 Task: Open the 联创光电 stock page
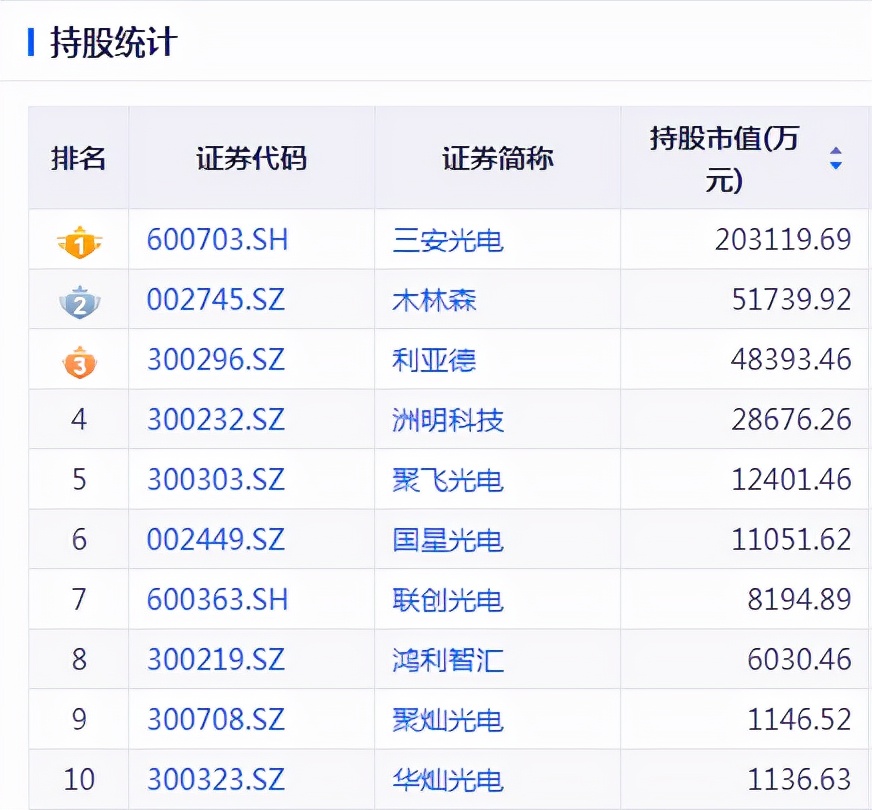[x=448, y=600]
